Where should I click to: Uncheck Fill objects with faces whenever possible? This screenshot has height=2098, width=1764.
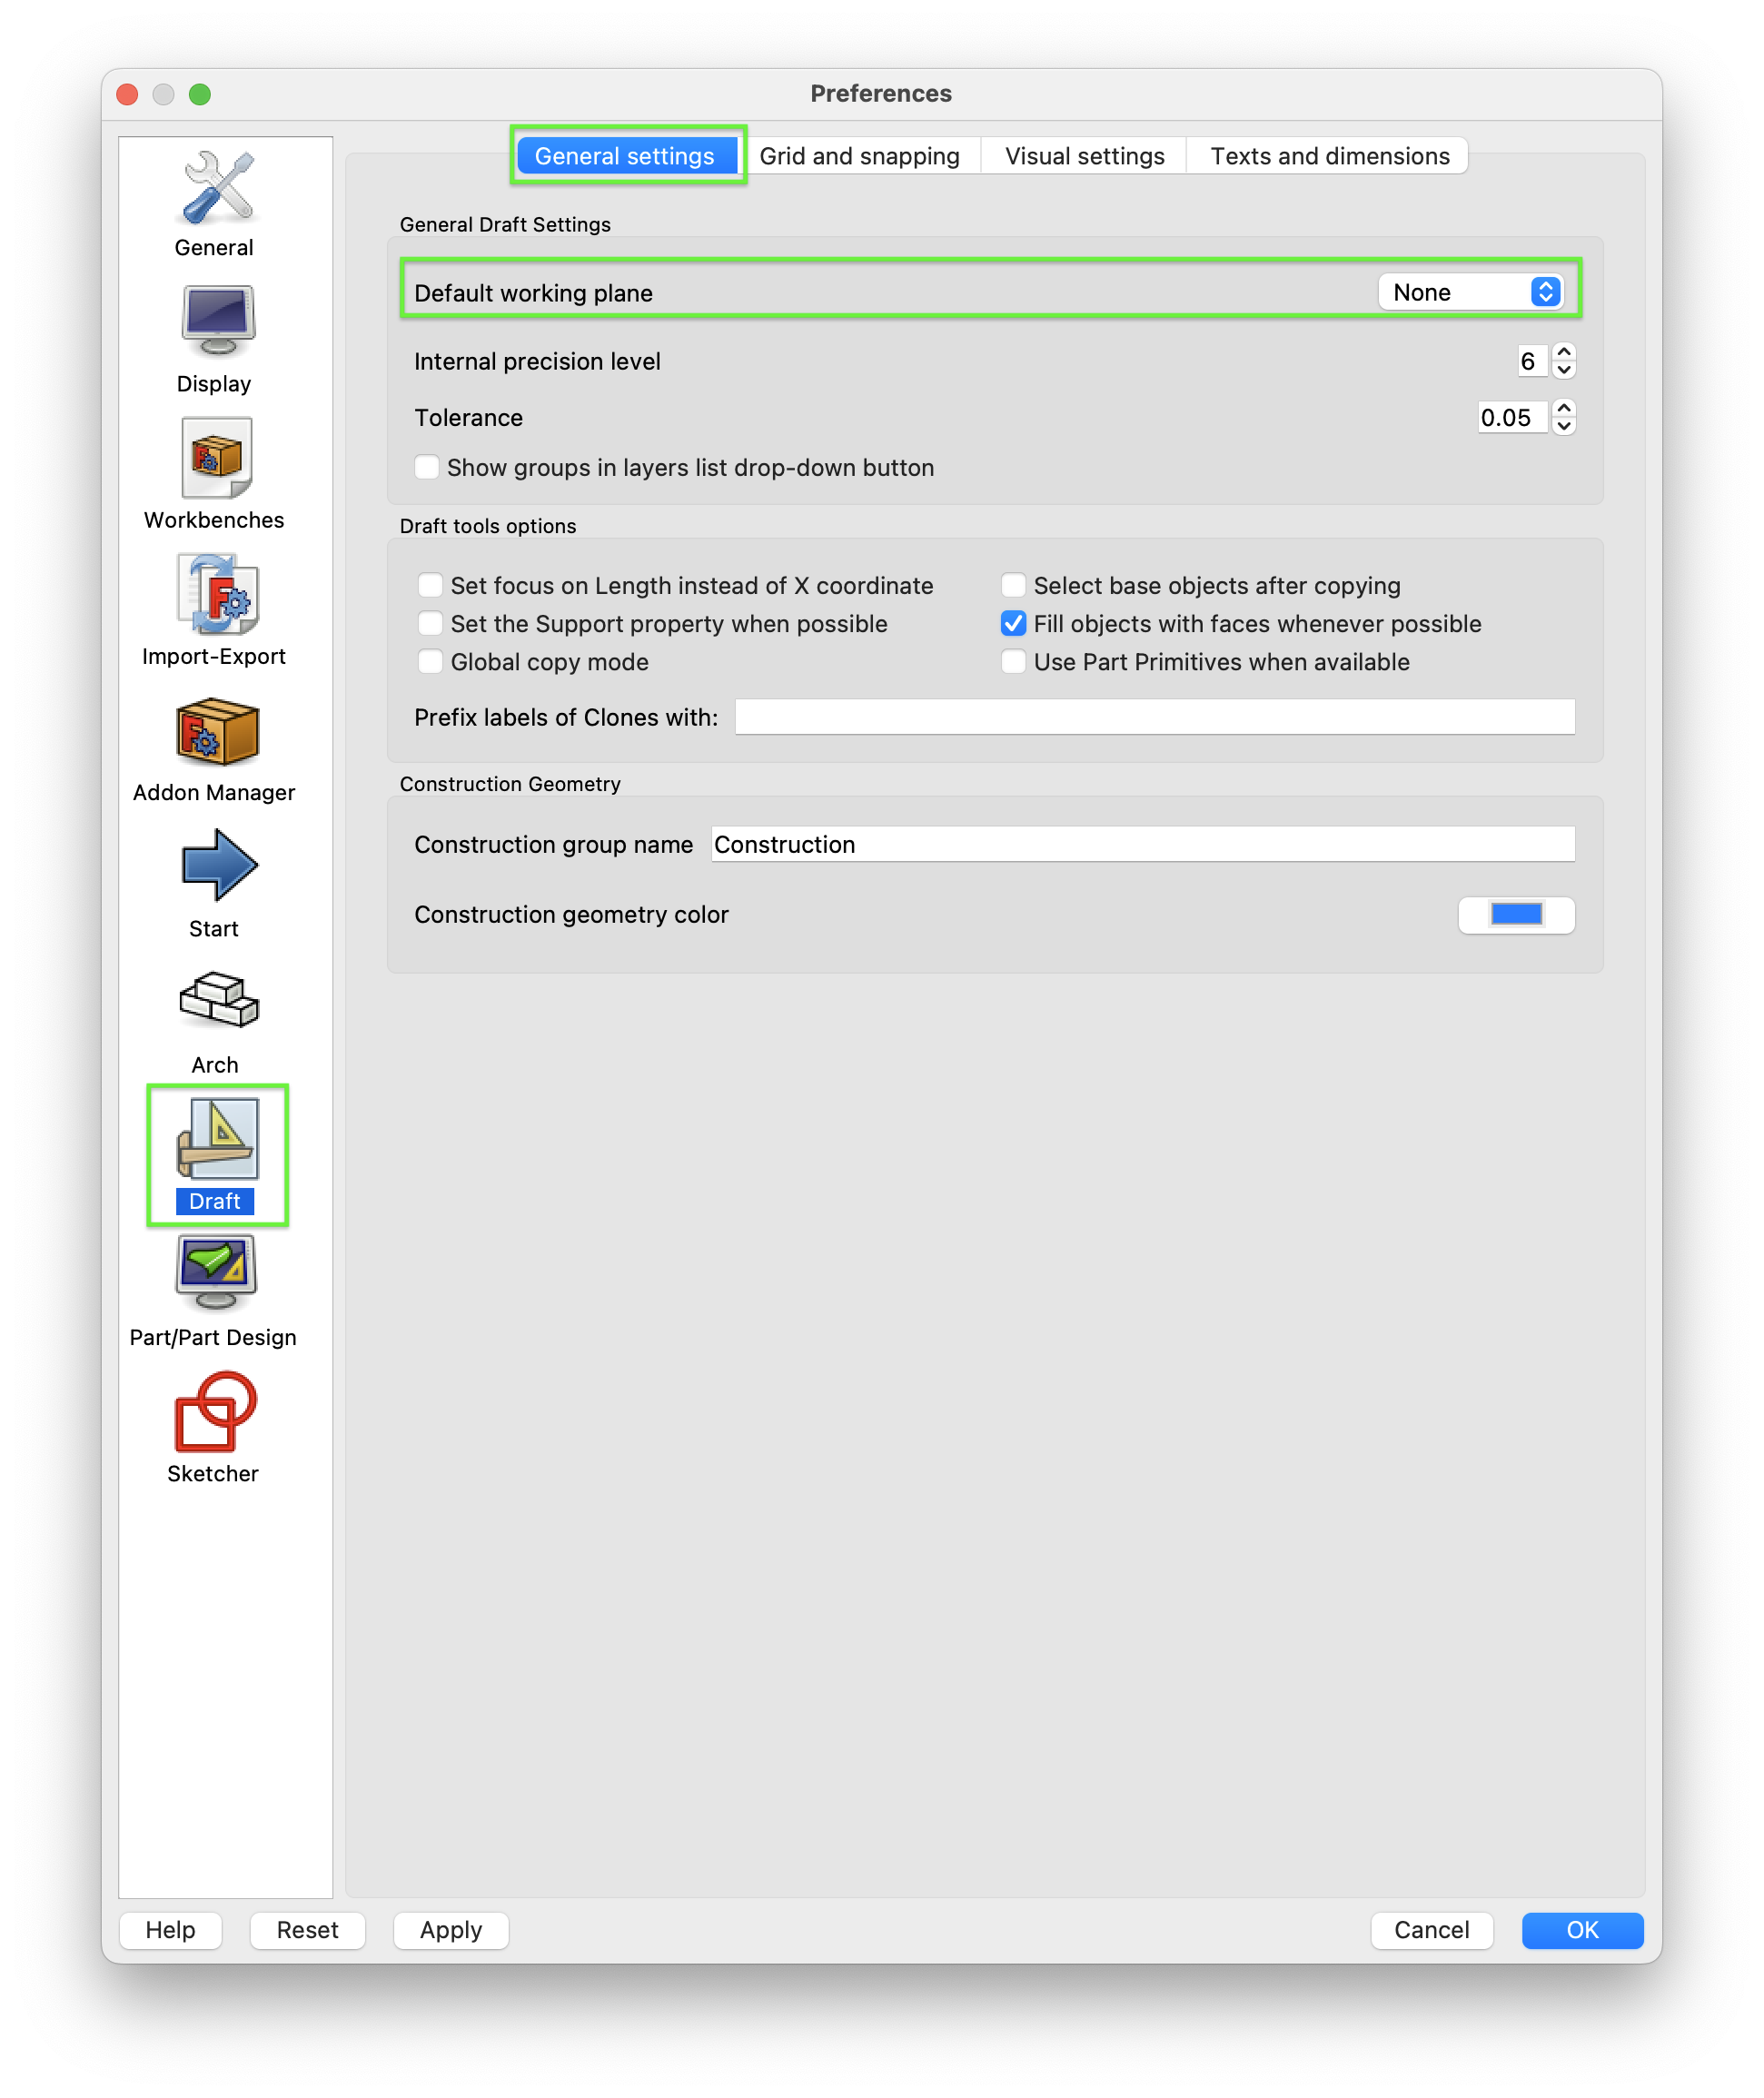(1013, 624)
